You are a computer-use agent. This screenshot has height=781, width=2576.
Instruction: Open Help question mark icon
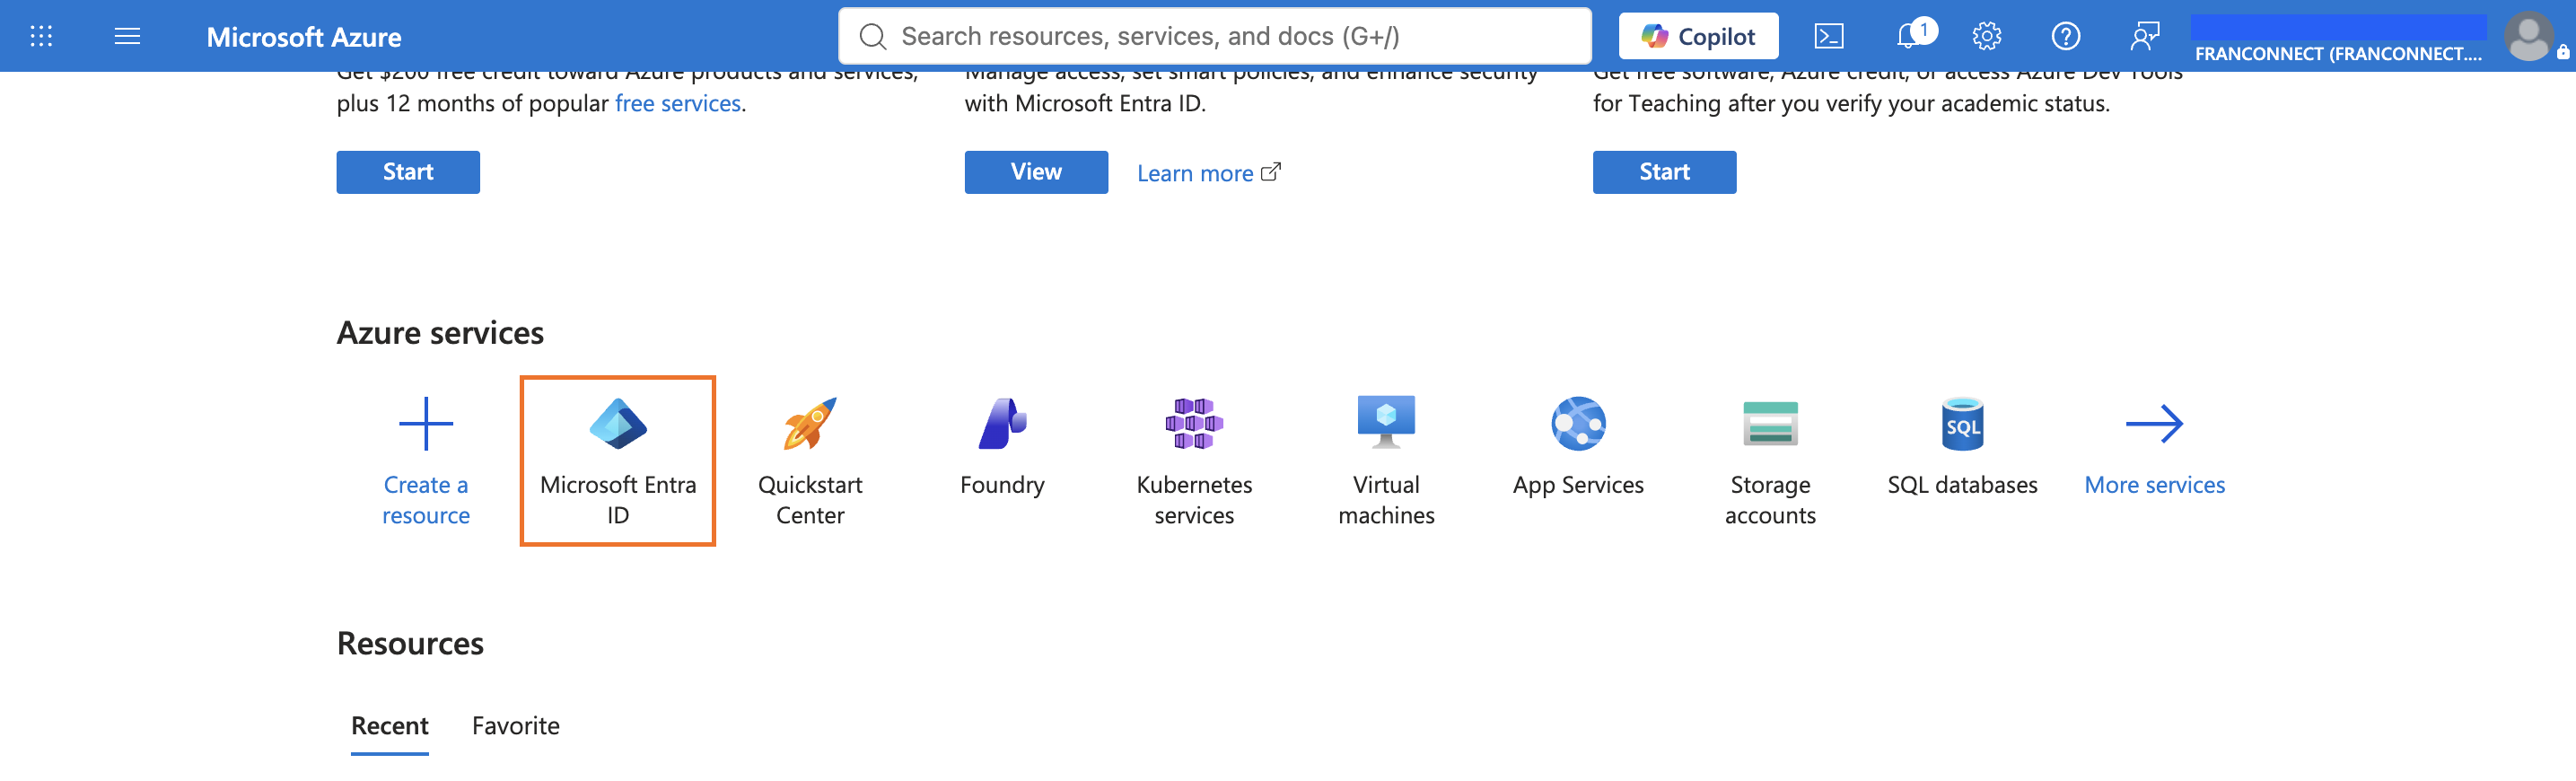2065,37
